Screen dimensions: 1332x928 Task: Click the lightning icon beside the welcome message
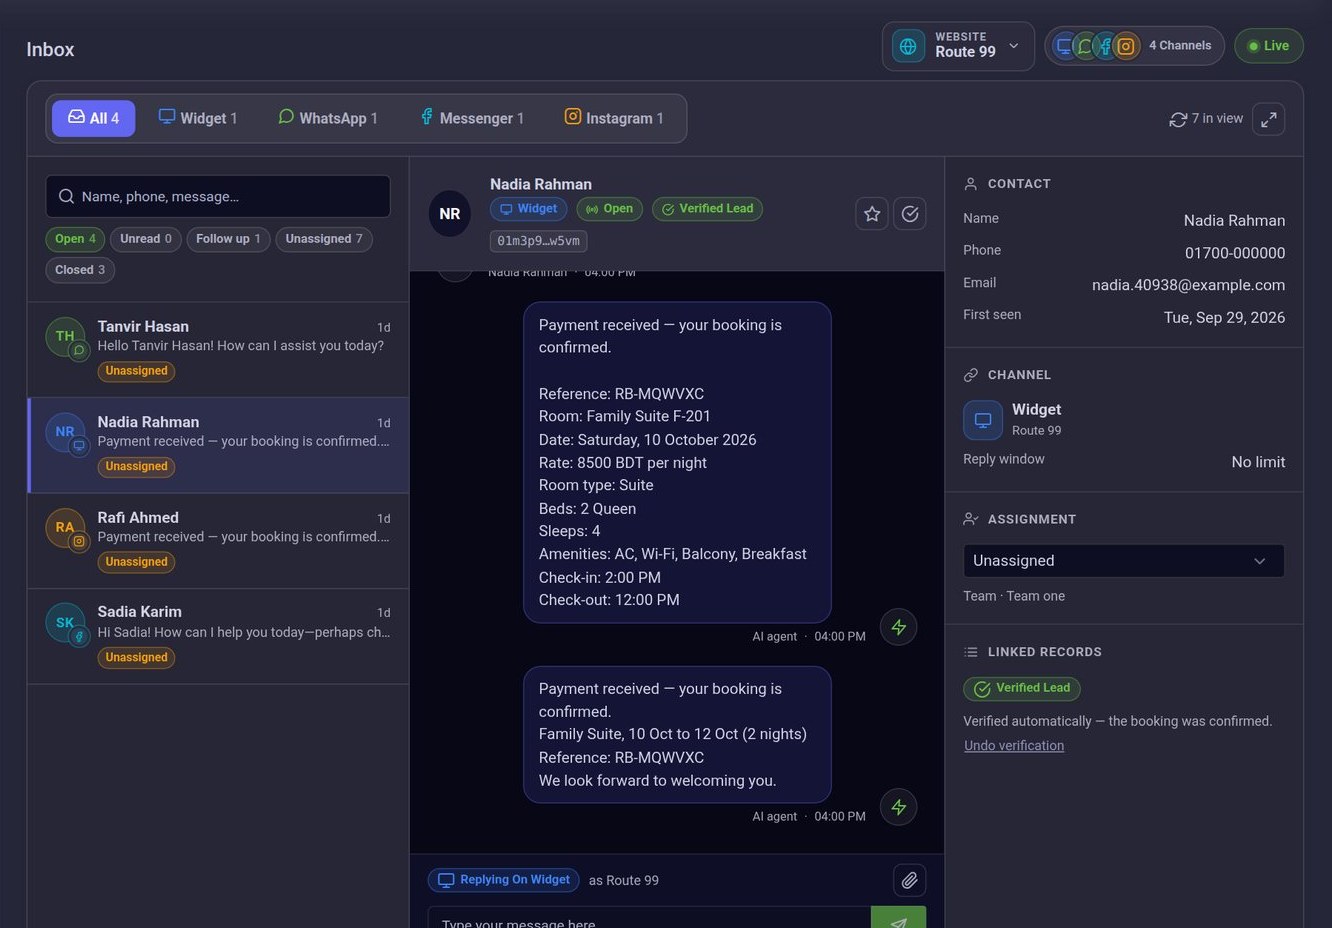pos(898,807)
